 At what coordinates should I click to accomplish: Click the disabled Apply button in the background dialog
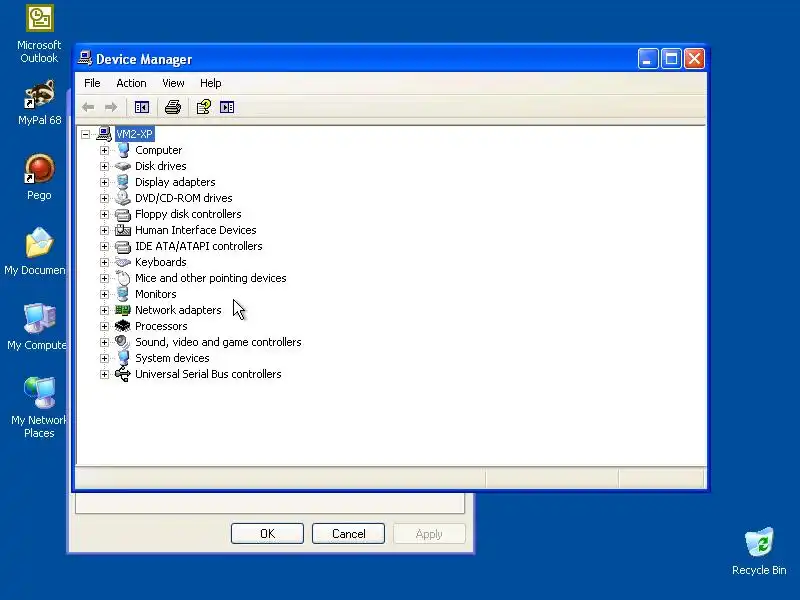pyautogui.click(x=429, y=534)
